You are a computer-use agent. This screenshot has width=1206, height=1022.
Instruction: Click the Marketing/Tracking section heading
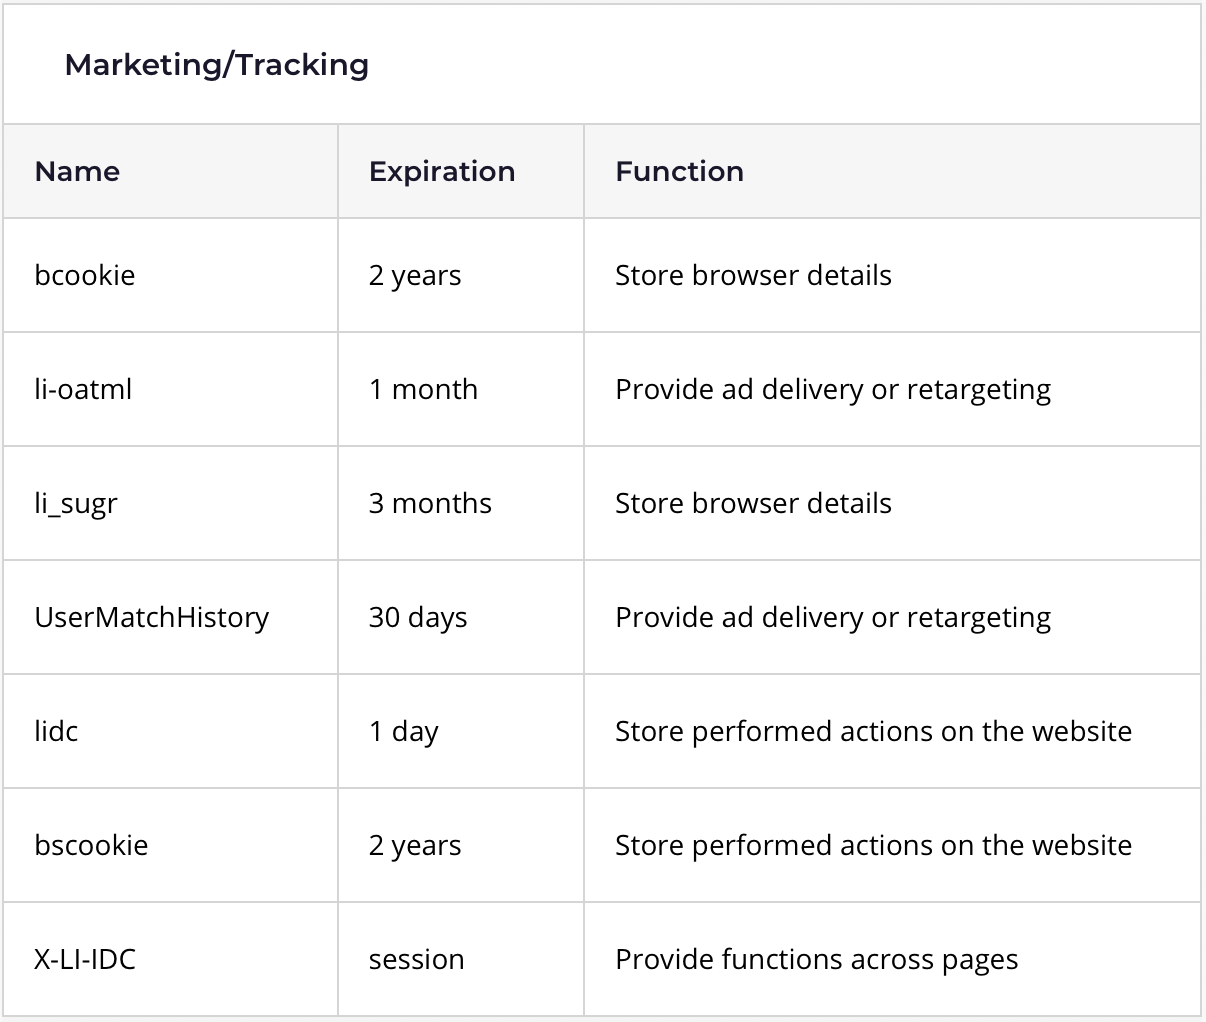click(x=216, y=65)
